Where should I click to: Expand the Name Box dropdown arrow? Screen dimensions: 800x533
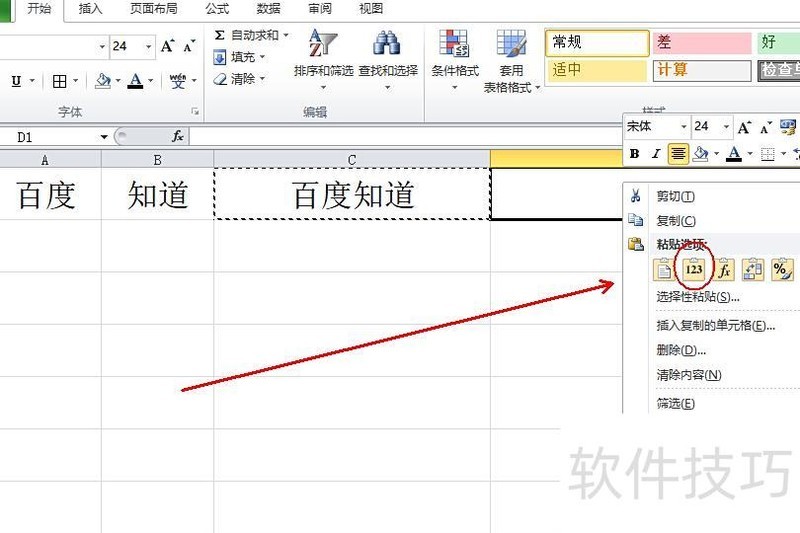pos(104,137)
